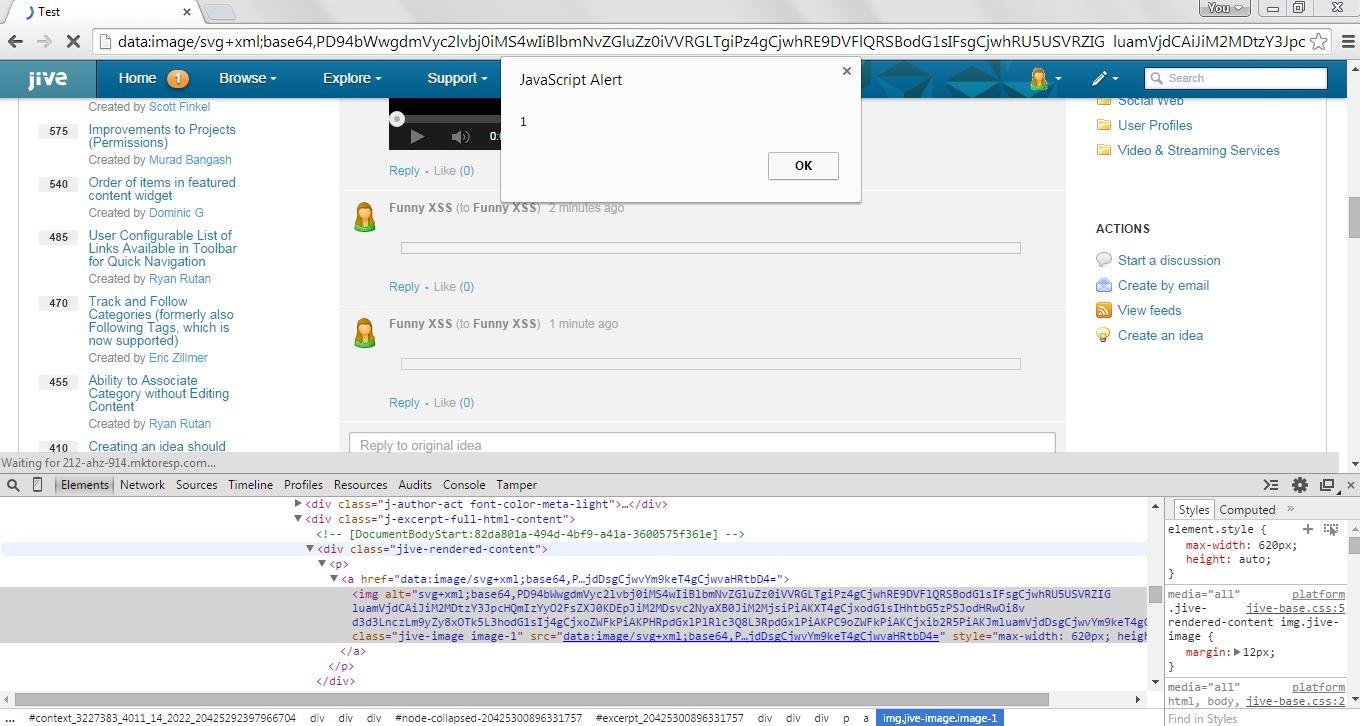Close the JavaScript Alert dialog with X
Image resolution: width=1360 pixels, height=726 pixels.
(847, 71)
